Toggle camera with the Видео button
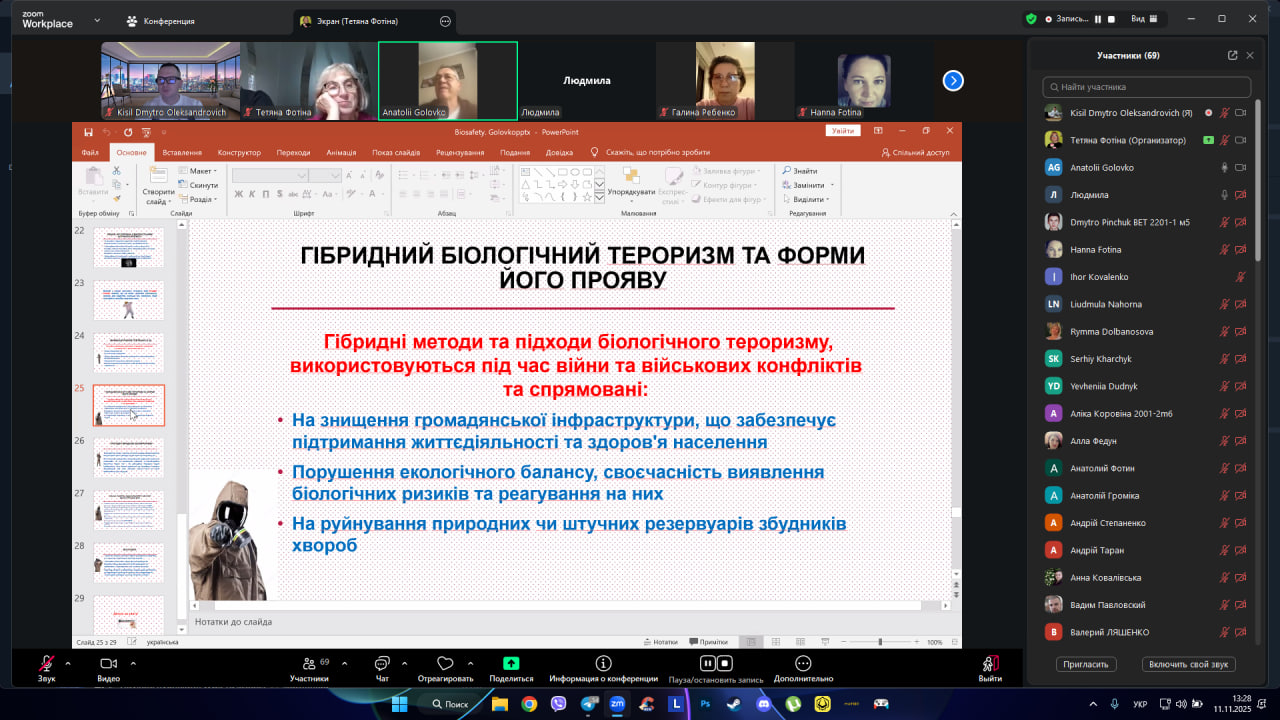 point(108,663)
